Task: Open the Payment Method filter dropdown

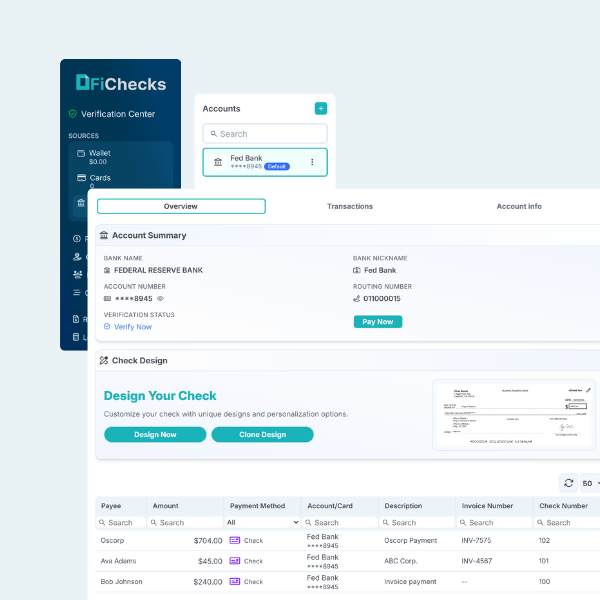Action: click(x=262, y=522)
